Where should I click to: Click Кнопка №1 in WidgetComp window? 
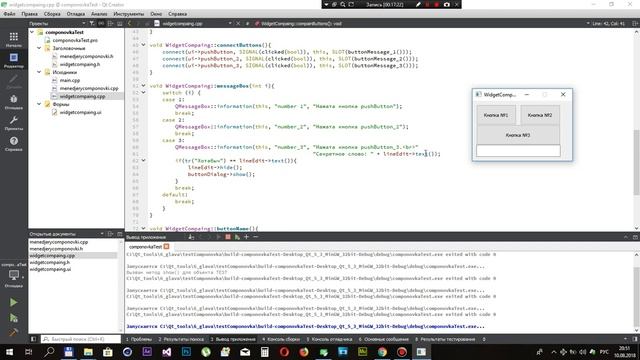coord(496,115)
